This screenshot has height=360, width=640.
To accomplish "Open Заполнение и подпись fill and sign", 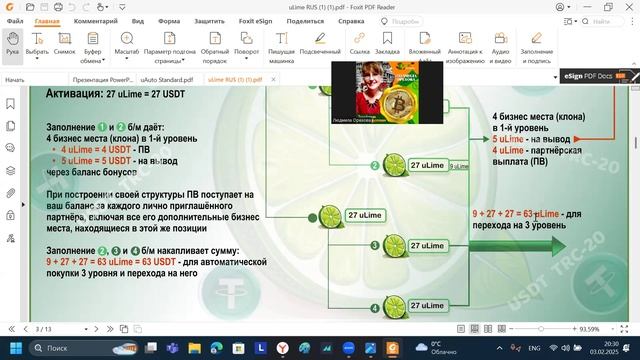I will [x=536, y=47].
